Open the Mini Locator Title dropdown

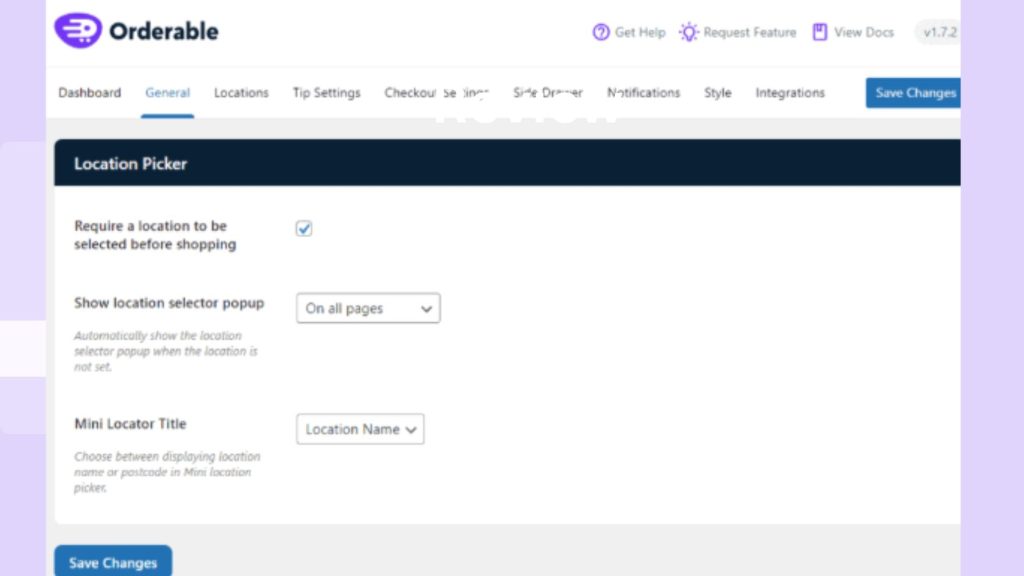(x=360, y=429)
